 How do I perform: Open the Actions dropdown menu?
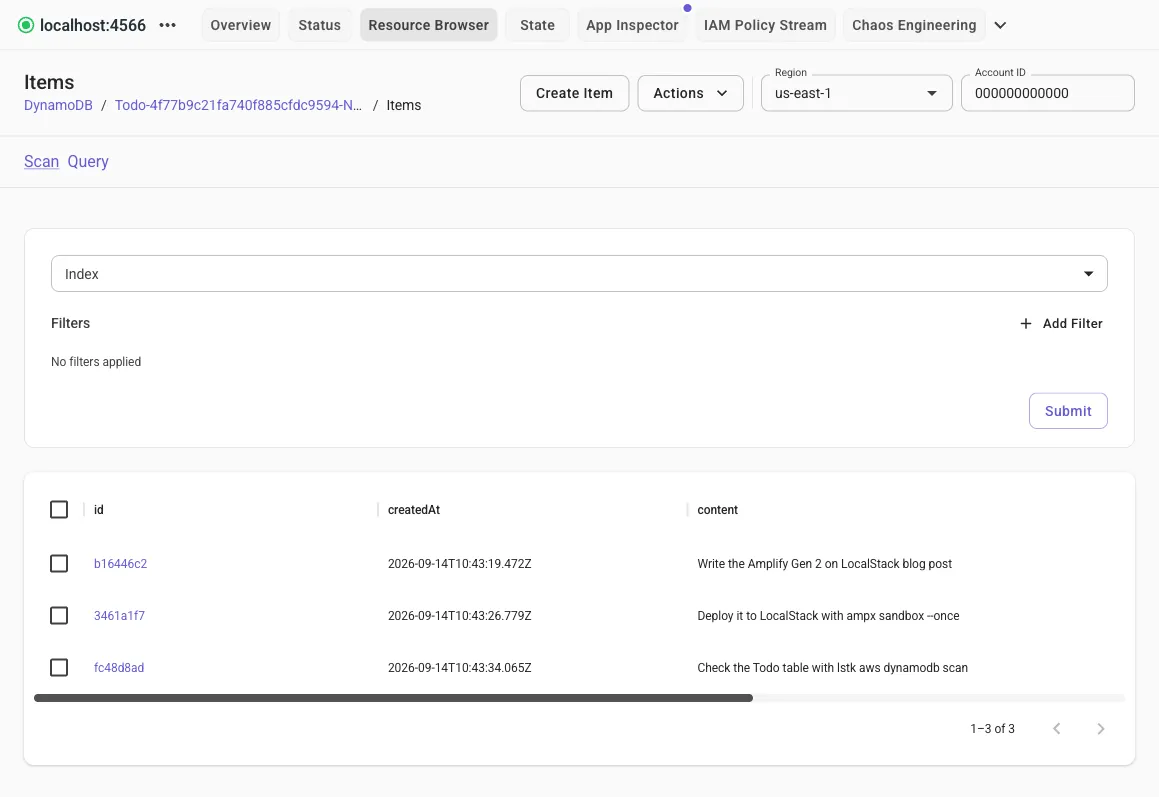[x=690, y=93]
